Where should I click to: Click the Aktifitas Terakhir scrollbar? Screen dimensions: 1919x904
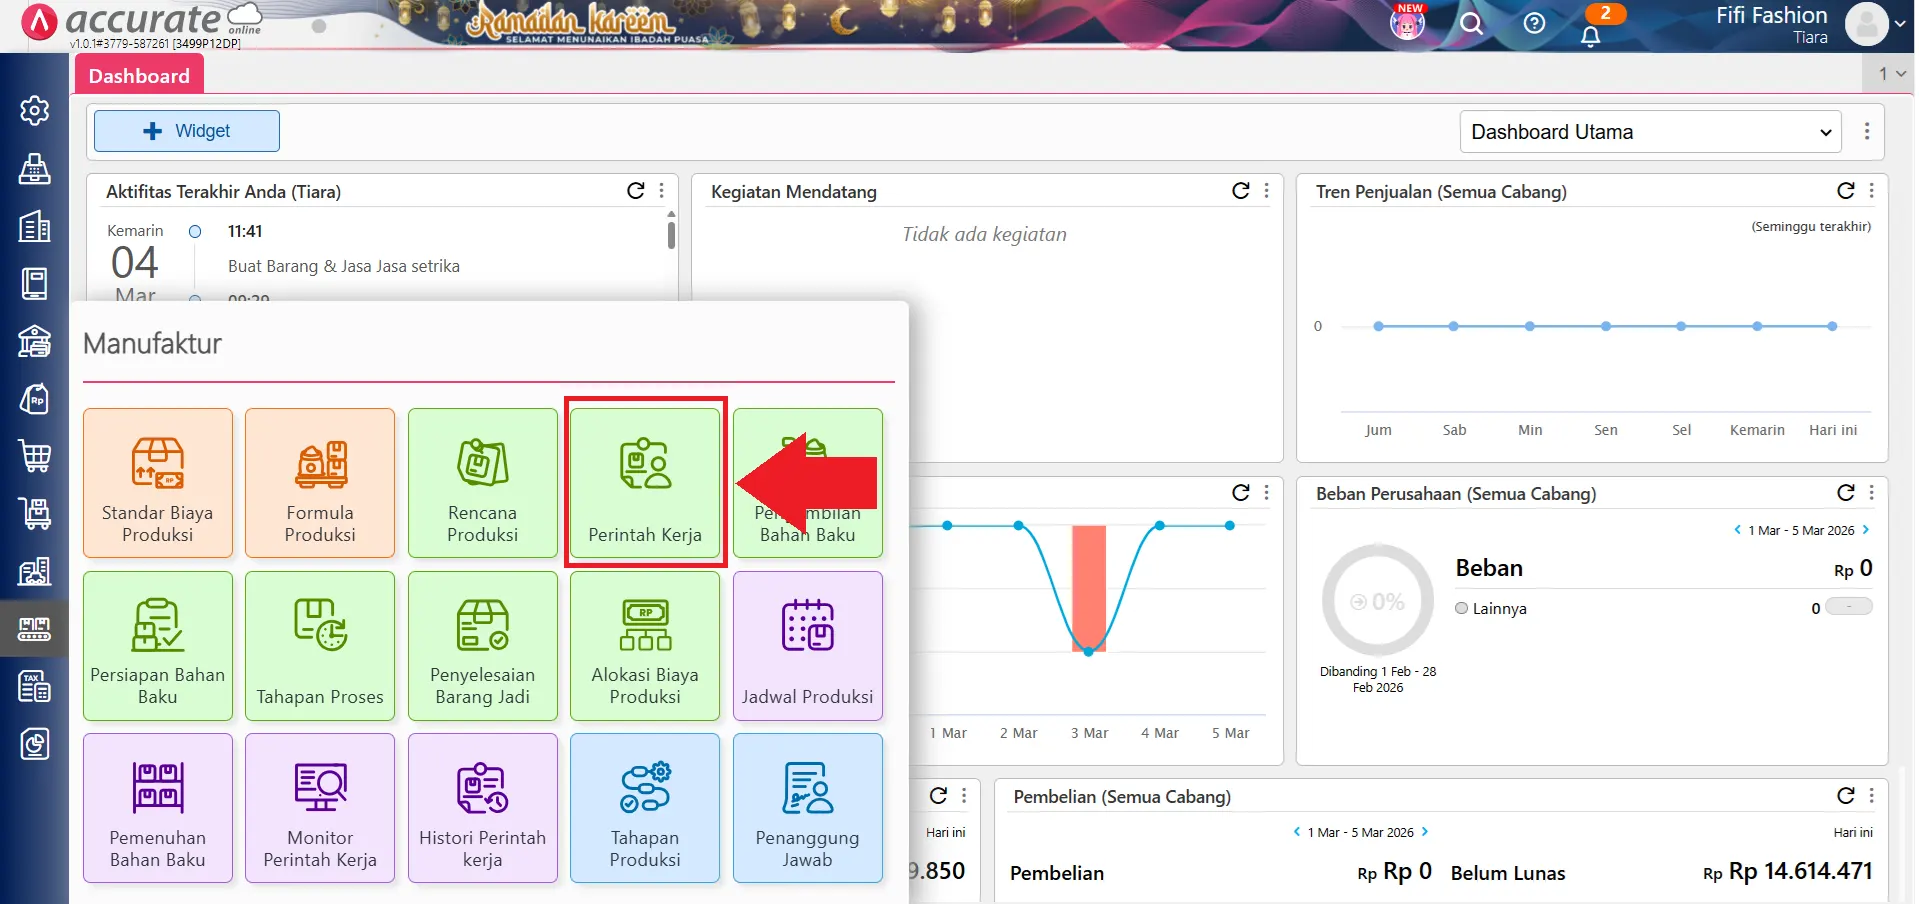[671, 235]
